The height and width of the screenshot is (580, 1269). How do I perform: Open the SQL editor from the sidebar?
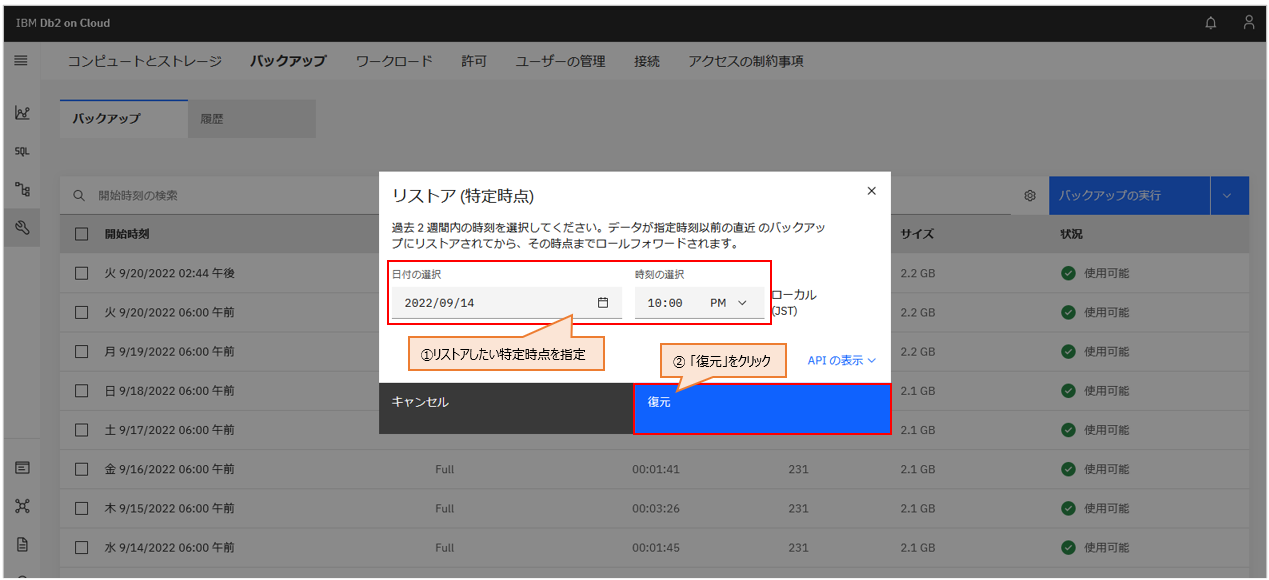pos(22,151)
